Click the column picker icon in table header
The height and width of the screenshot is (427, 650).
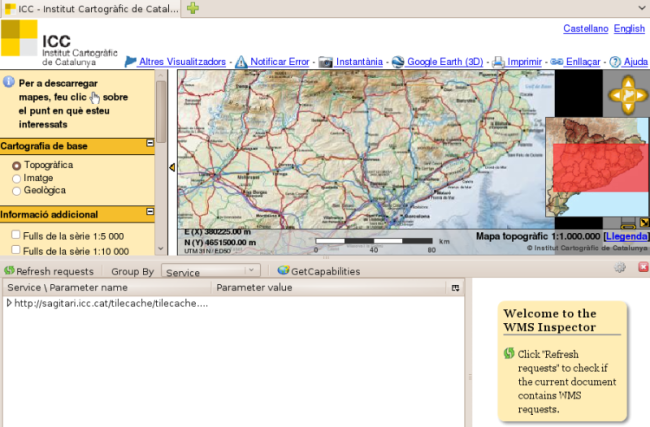[456, 288]
